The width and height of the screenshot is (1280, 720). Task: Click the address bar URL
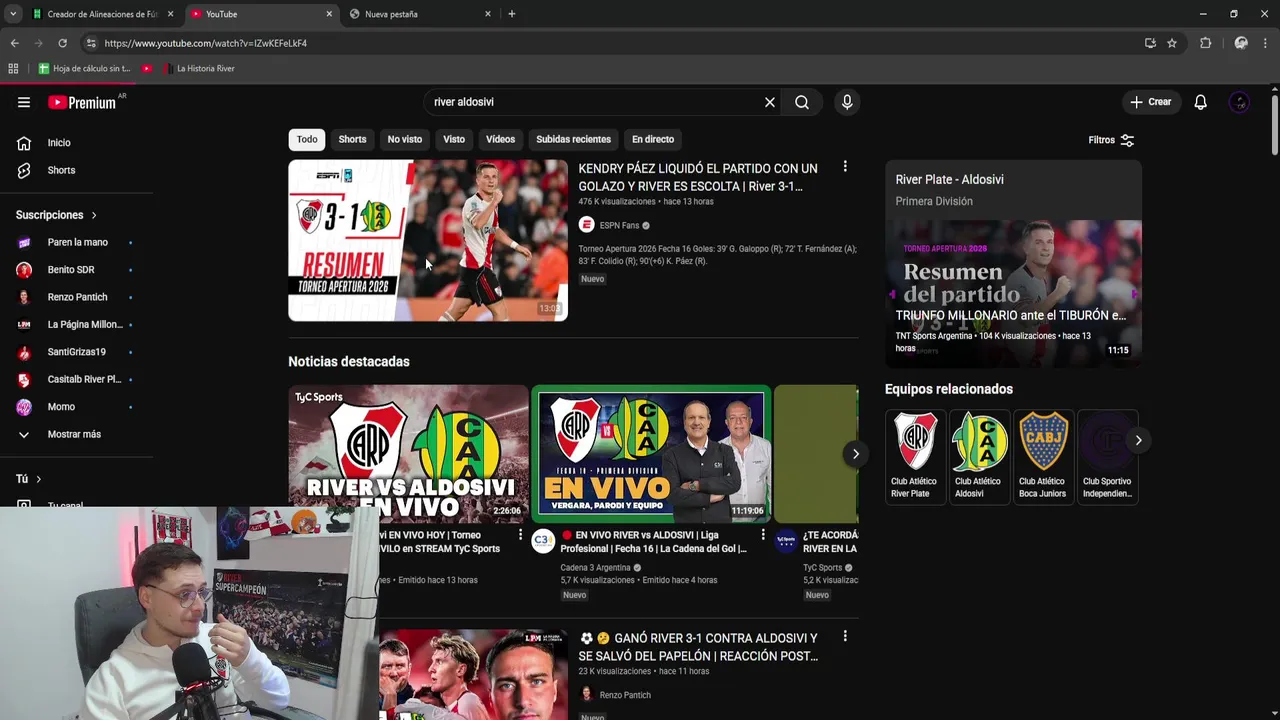tap(205, 43)
